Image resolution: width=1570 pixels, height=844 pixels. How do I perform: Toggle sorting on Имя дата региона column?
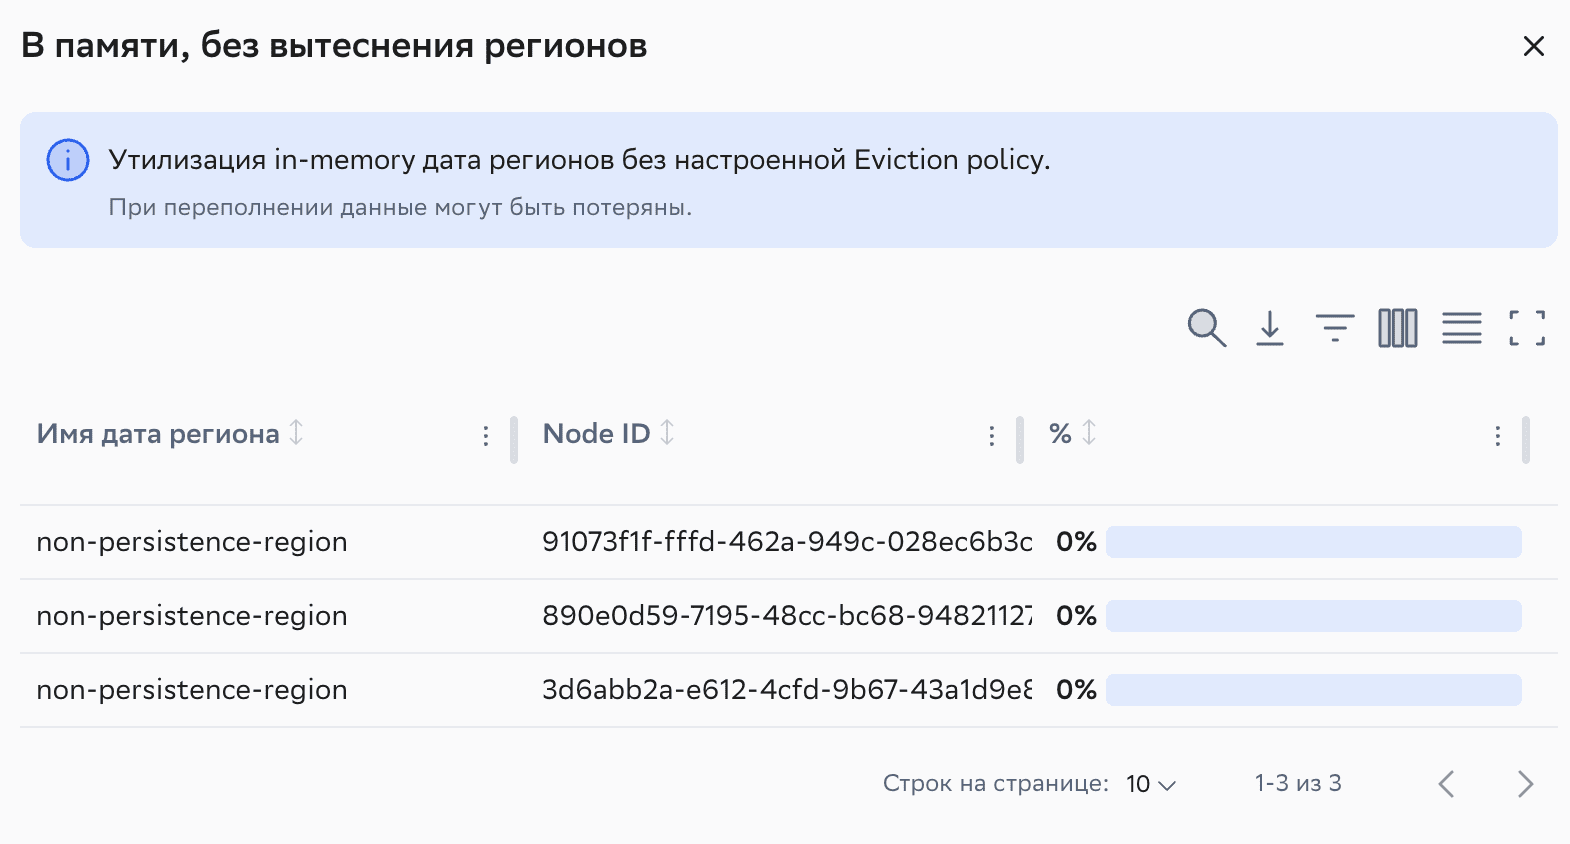click(x=296, y=434)
